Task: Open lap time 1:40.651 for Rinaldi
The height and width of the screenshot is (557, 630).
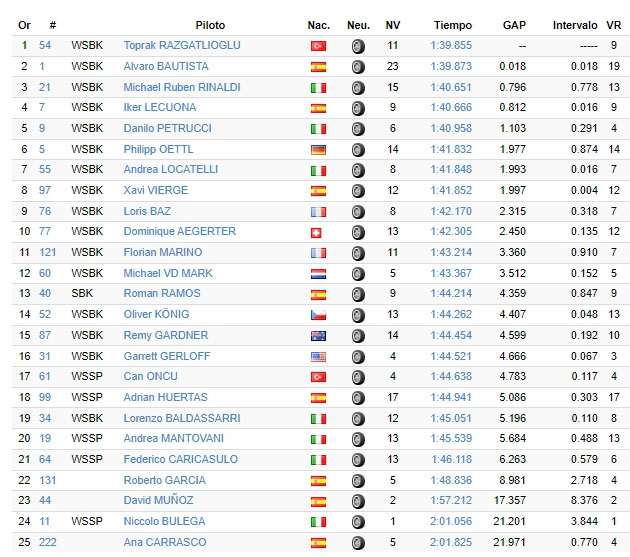Action: [451, 87]
